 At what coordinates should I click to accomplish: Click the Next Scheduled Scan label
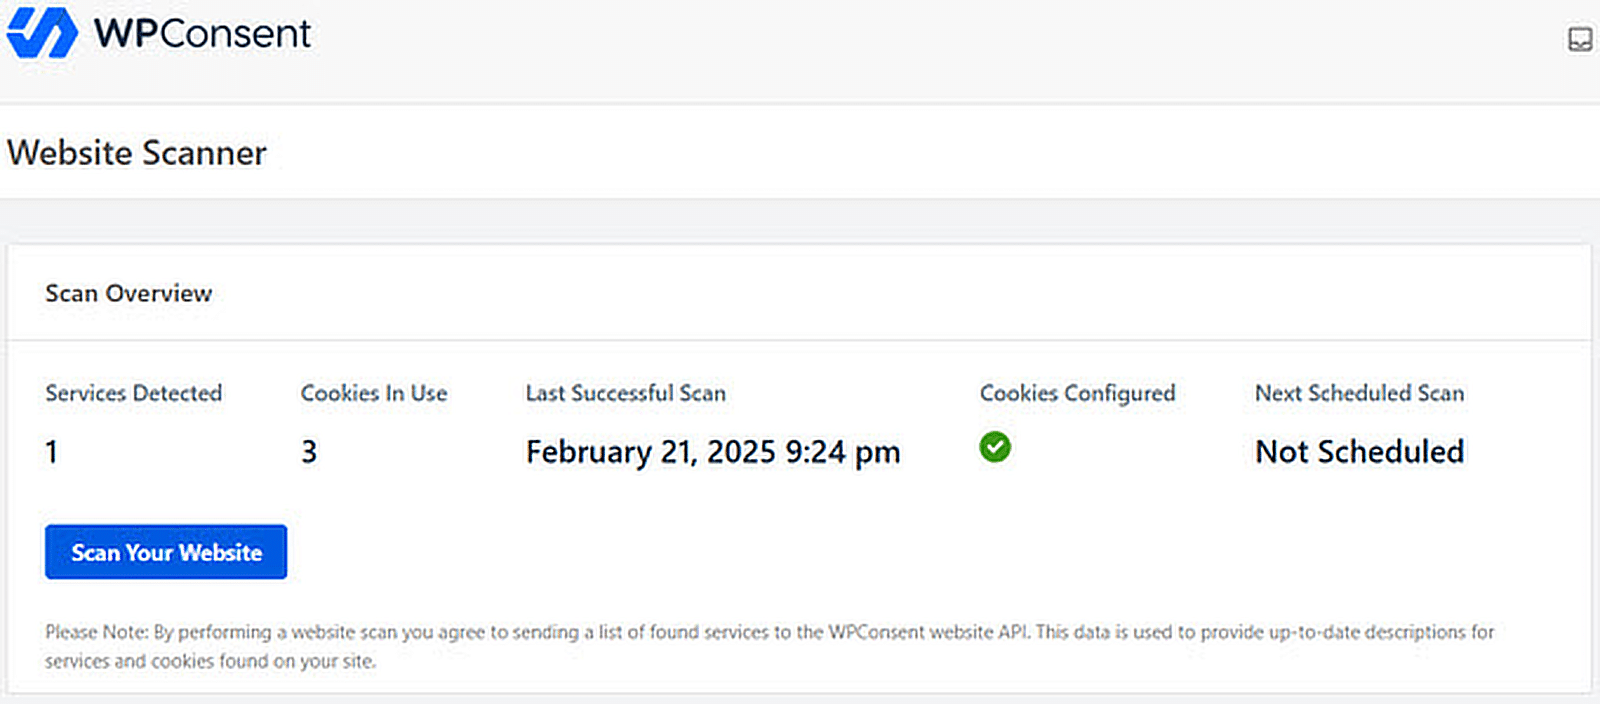tap(1359, 393)
